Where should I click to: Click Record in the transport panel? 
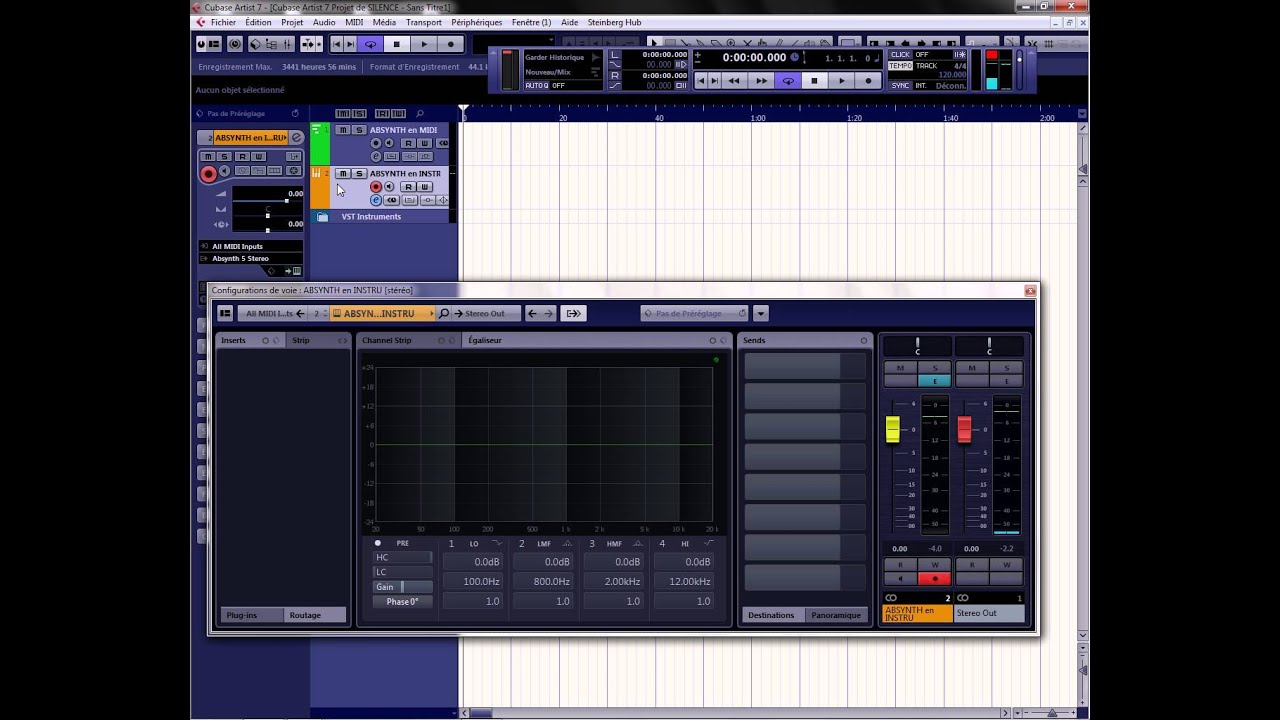[x=868, y=81]
